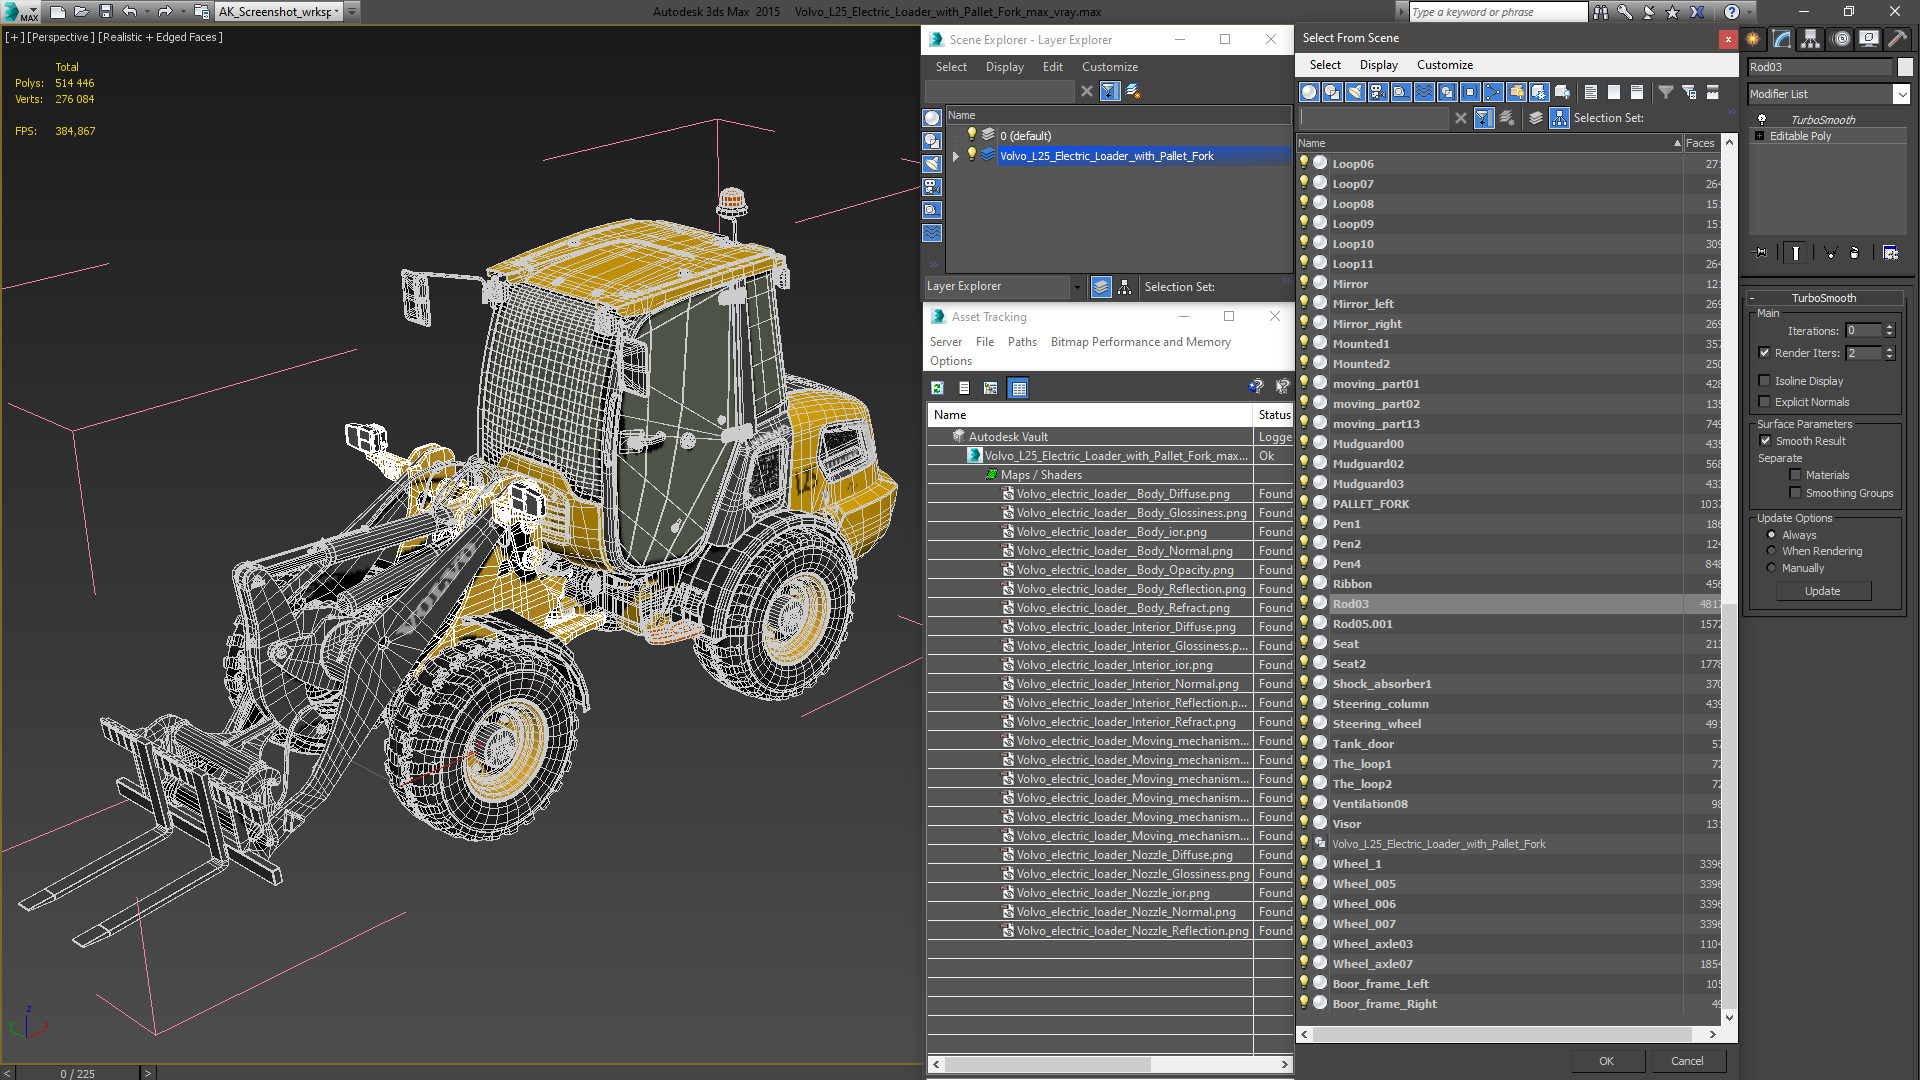
Task: Click search field in Select From Scene
Action: pos(1373,118)
